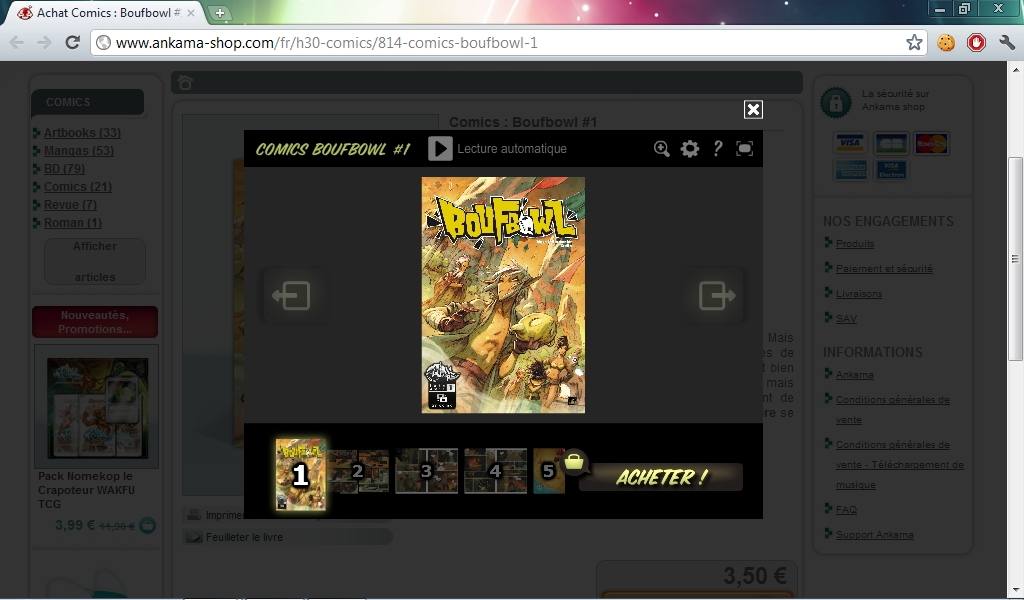1024x600 pixels.
Task: Open Chrome wrench menu
Action: coord(1006,42)
